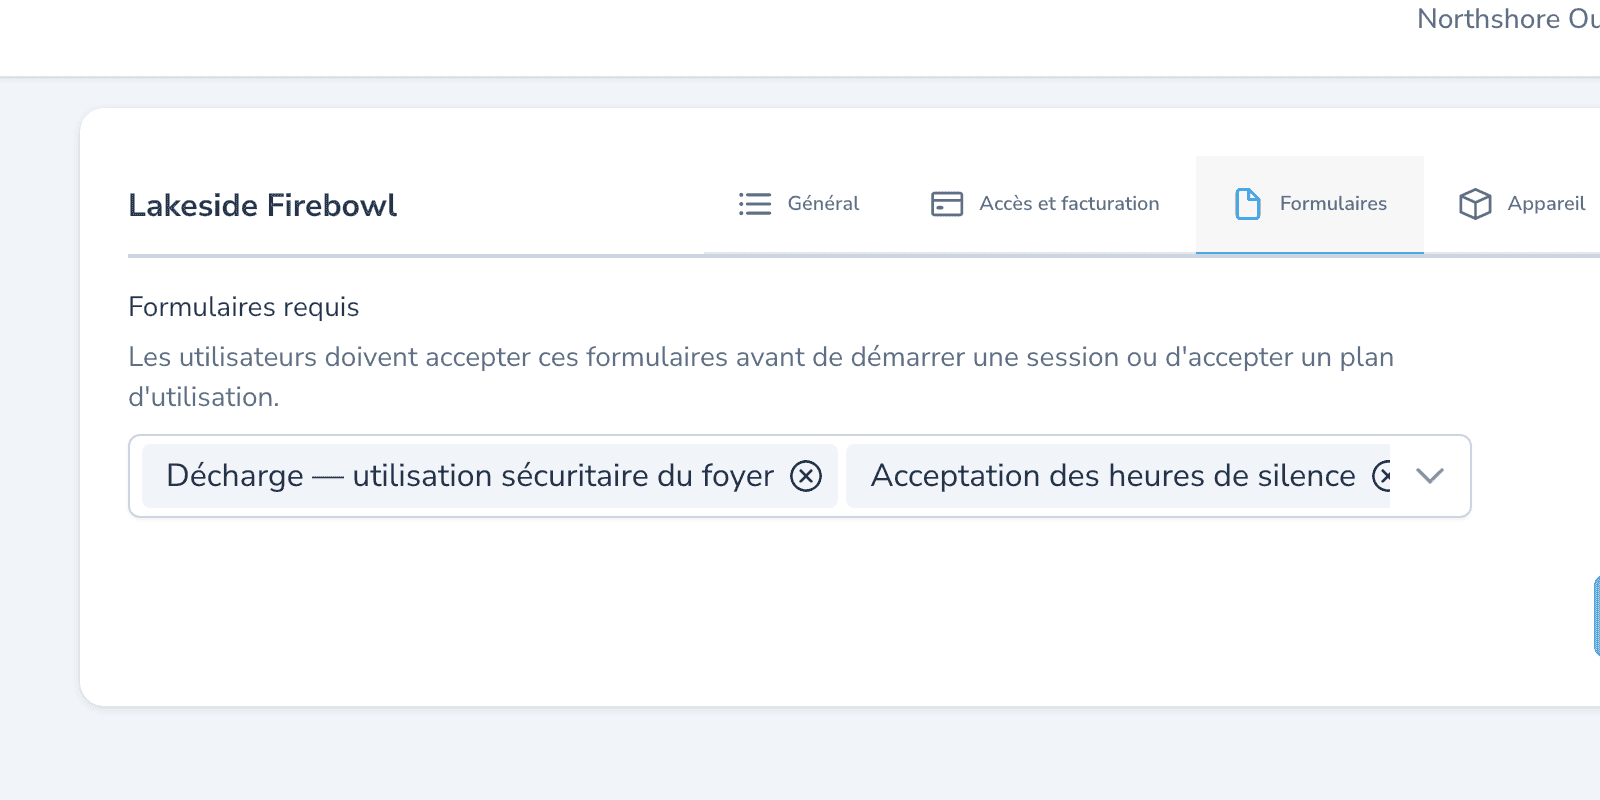Switch to Accès et facturation tab

[x=1045, y=204]
